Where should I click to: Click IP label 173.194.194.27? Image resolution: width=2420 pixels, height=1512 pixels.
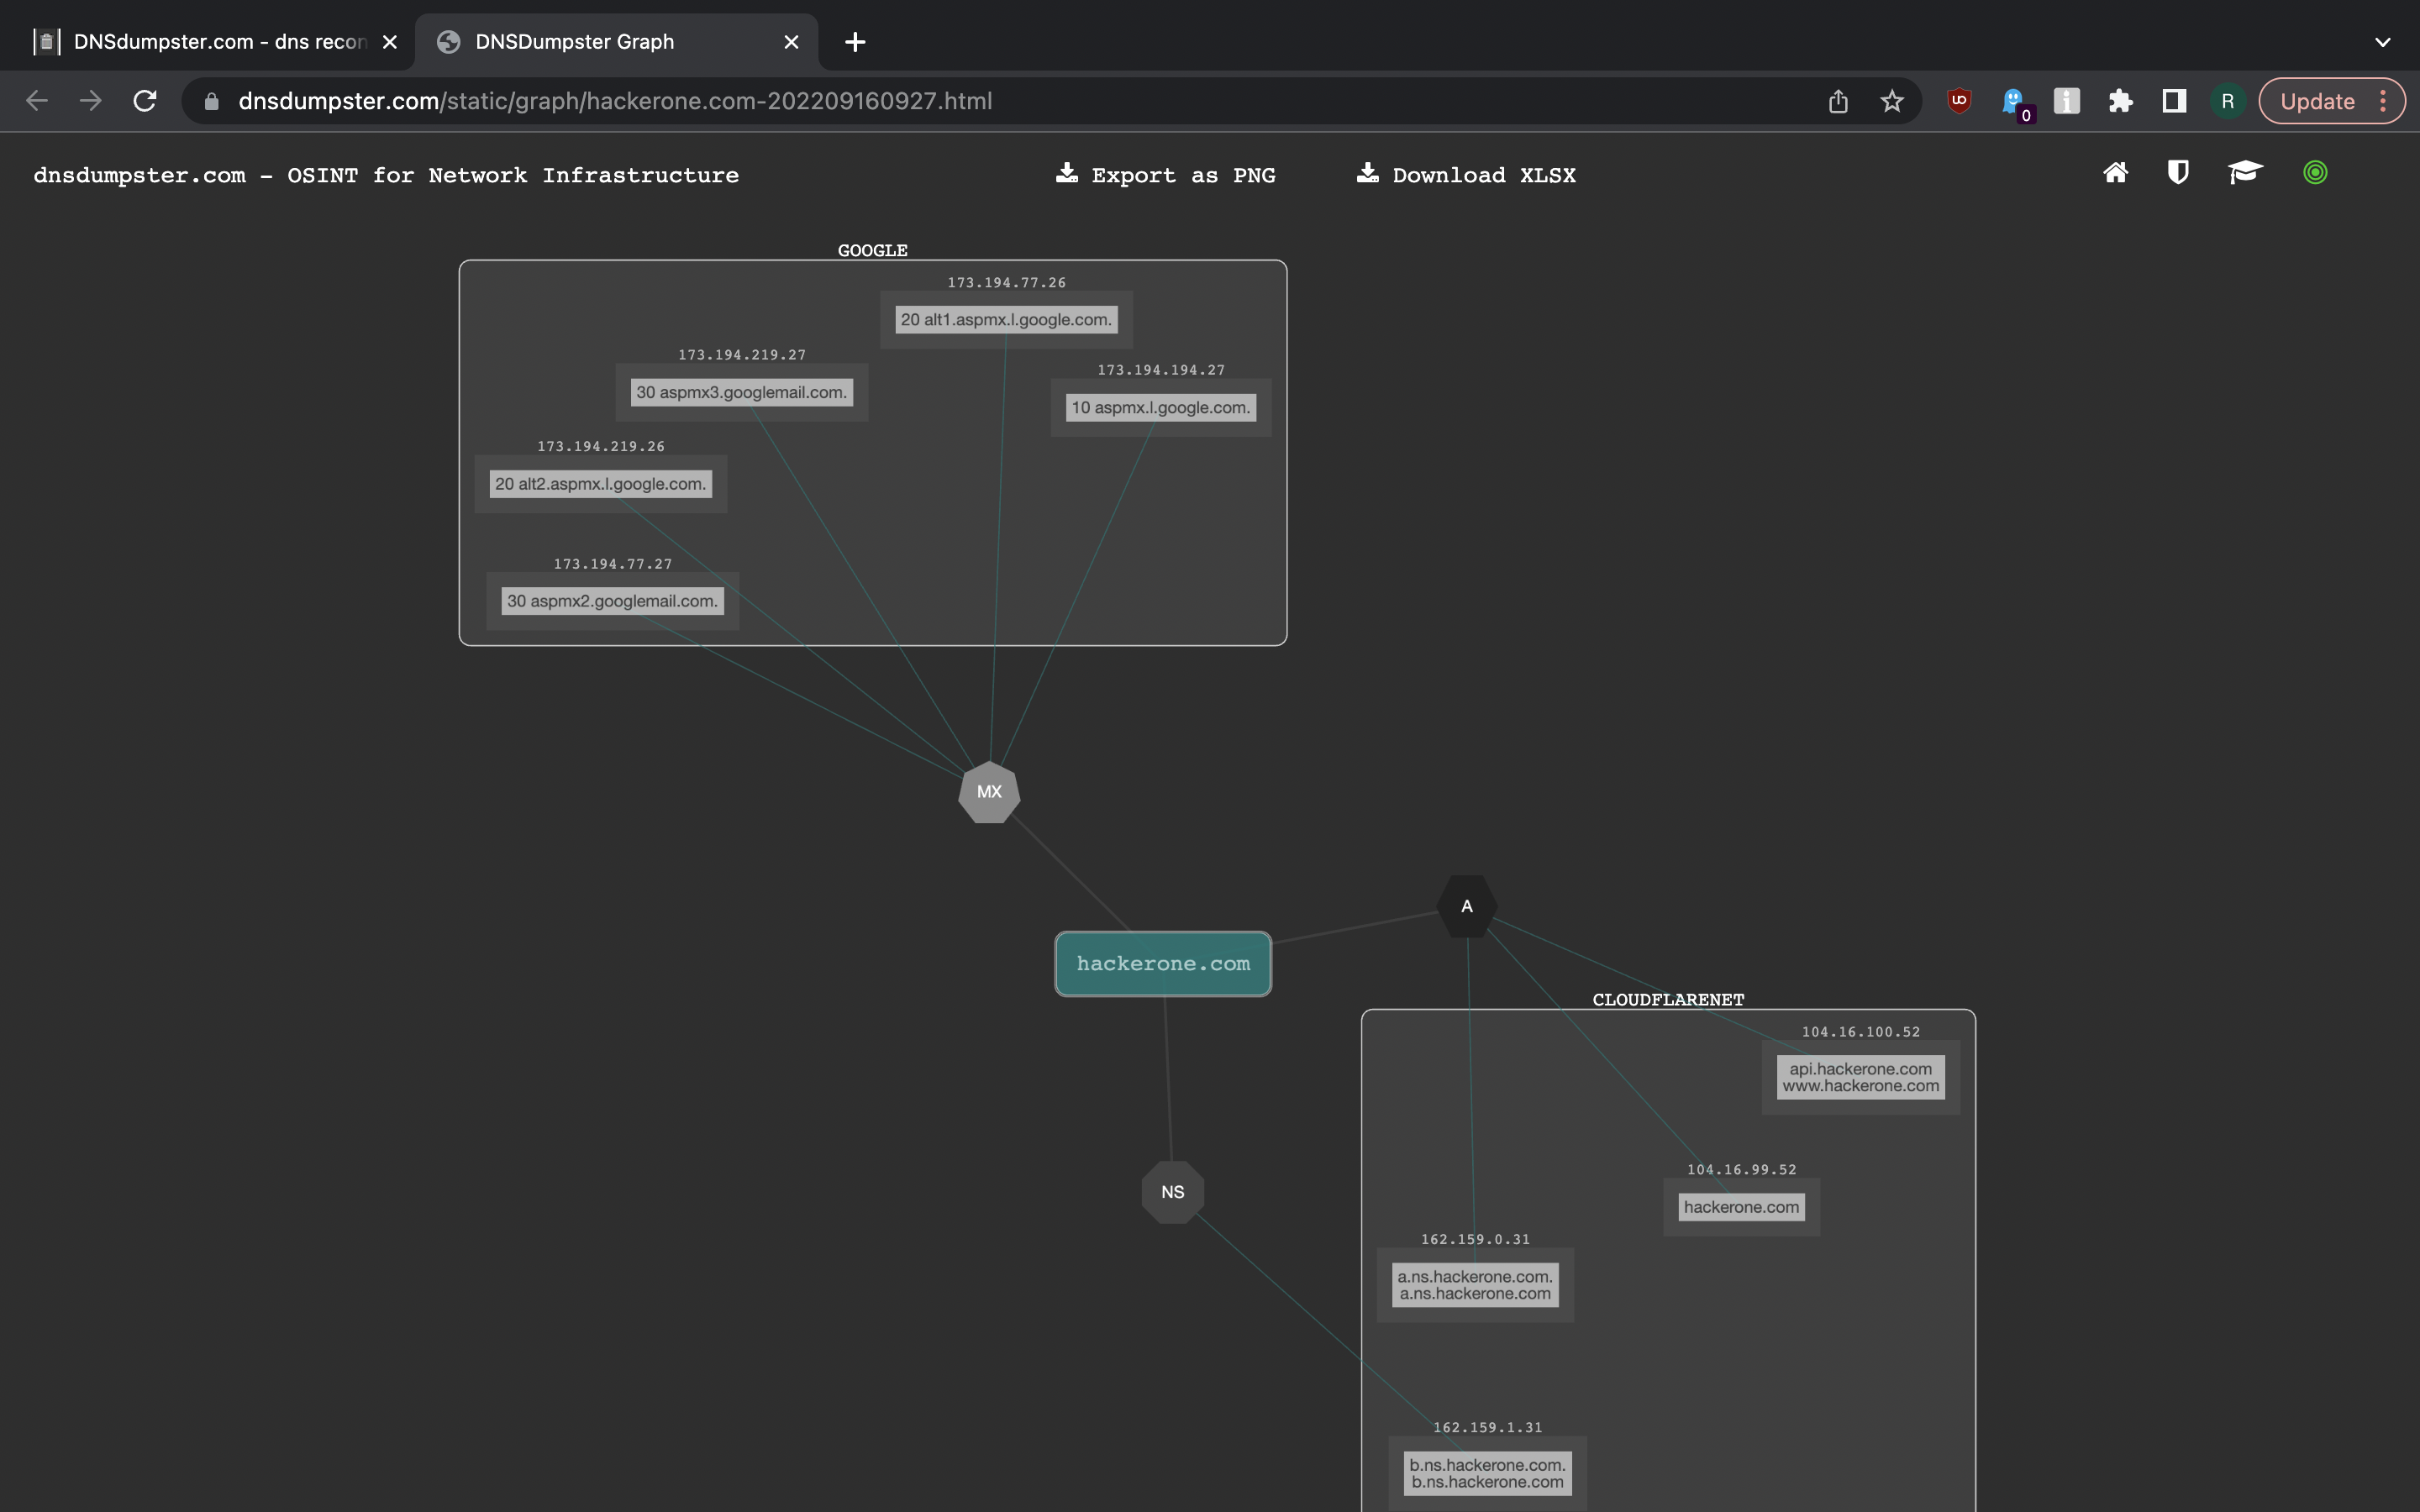[1161, 370]
